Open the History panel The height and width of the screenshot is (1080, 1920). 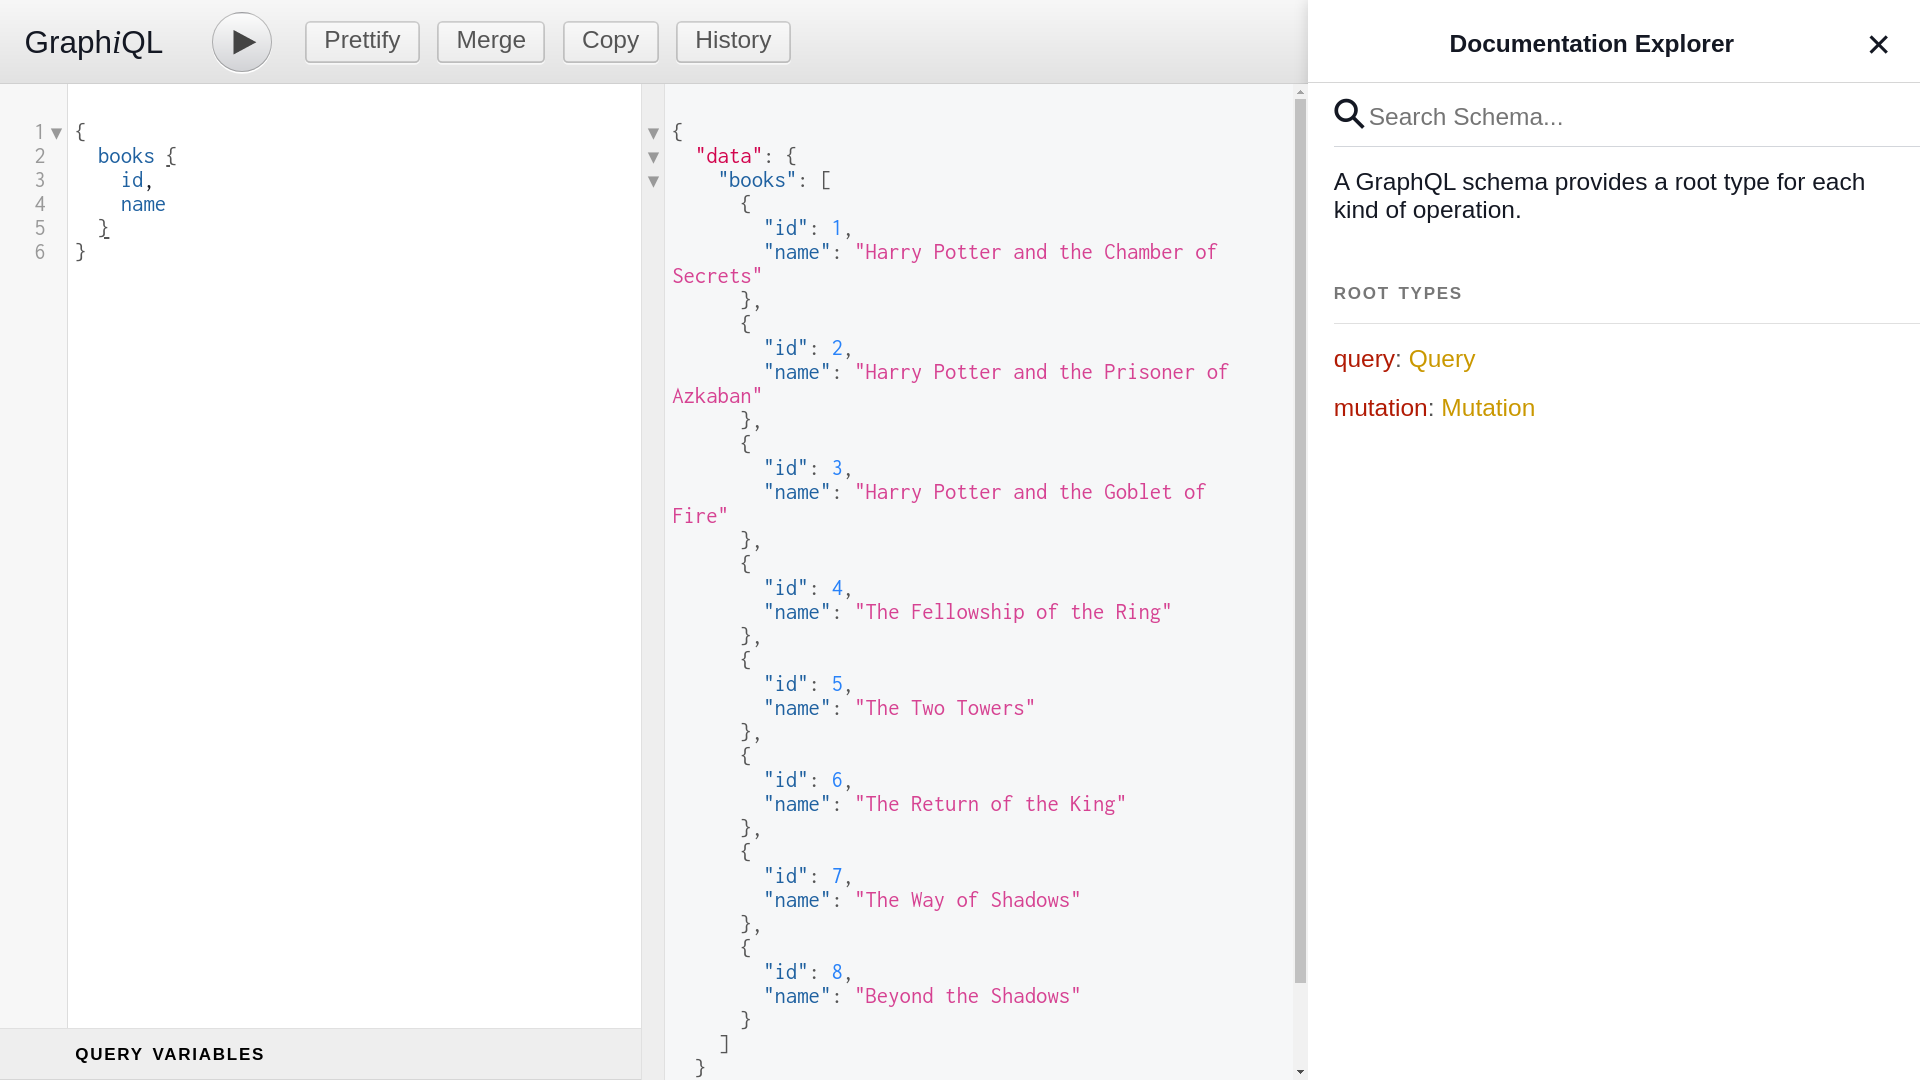[x=733, y=41]
